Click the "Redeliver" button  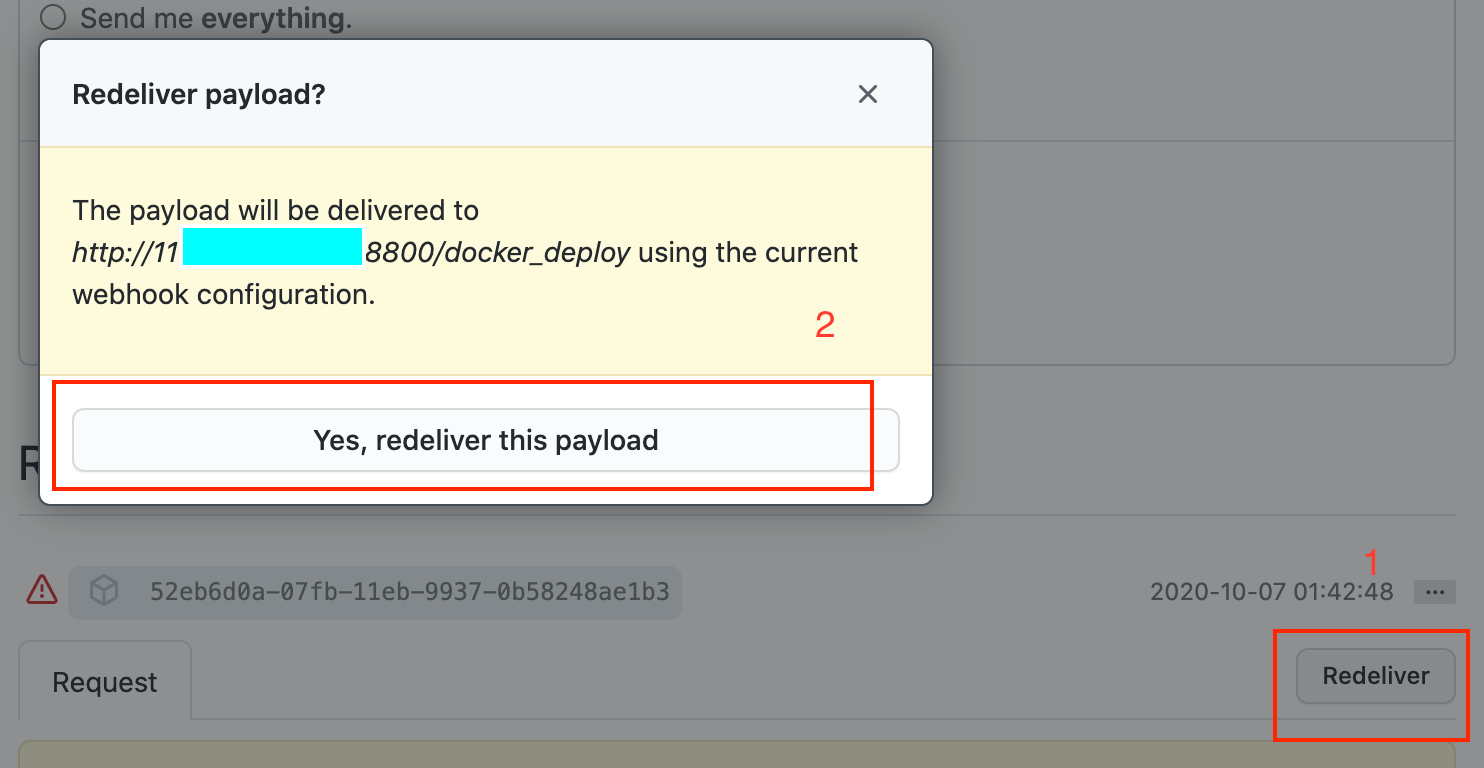click(x=1374, y=675)
